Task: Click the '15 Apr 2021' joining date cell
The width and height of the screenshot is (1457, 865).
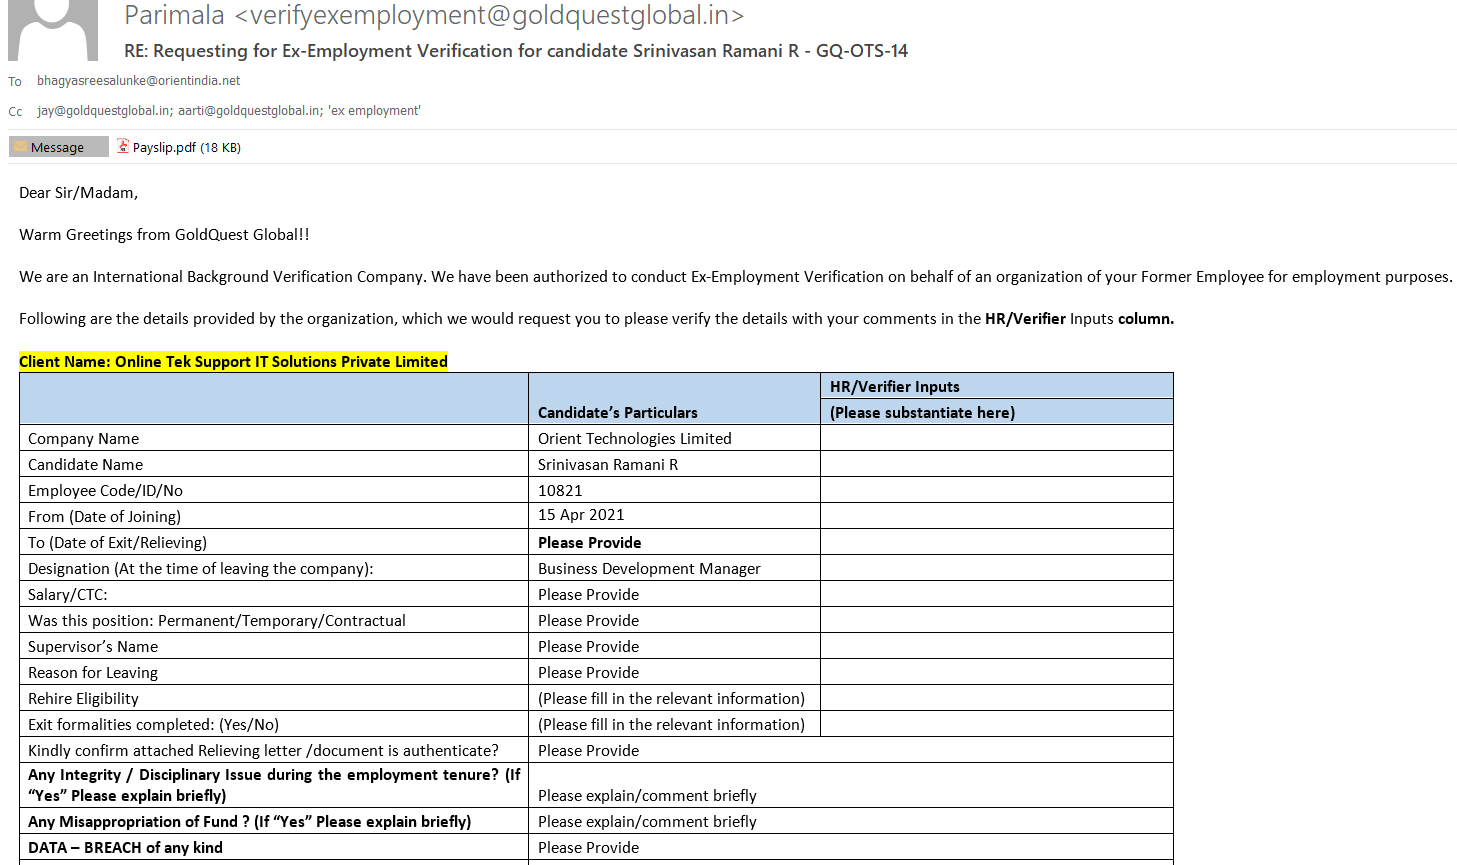Action: 581,515
